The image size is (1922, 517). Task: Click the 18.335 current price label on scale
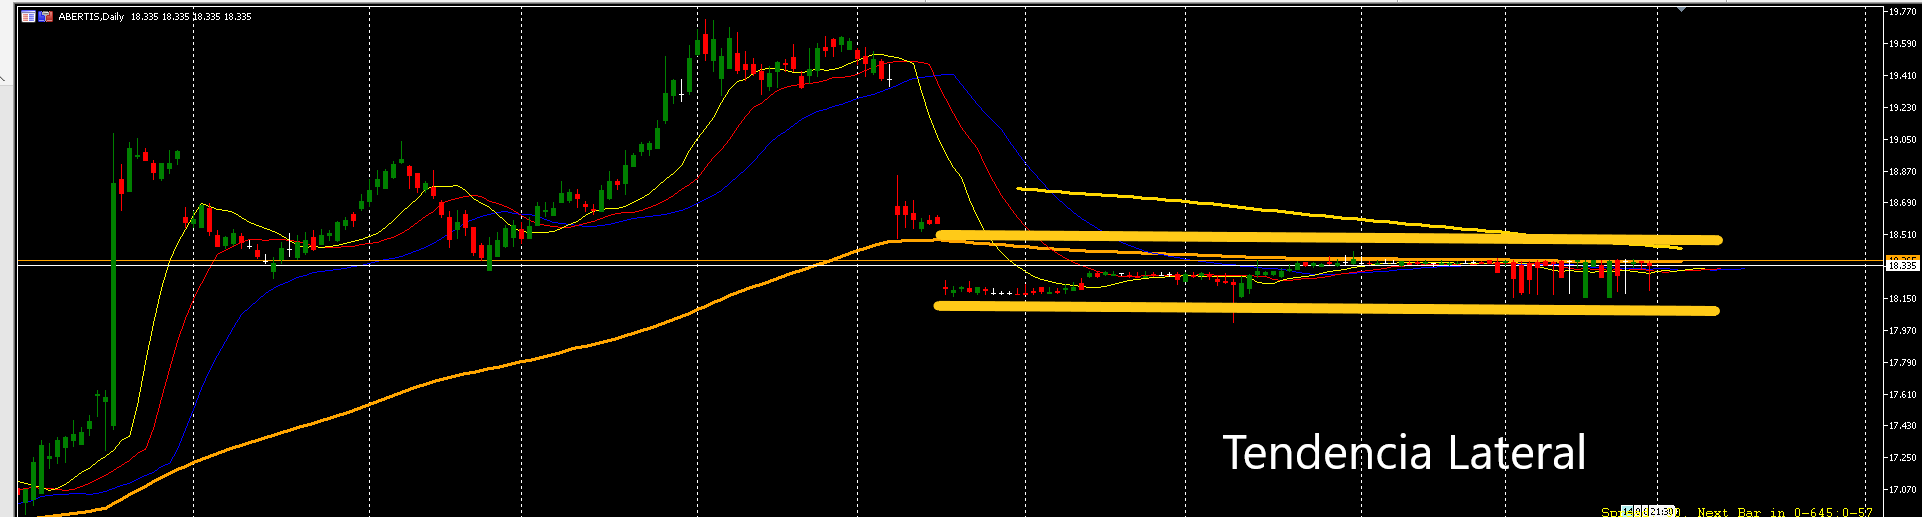coord(1901,265)
